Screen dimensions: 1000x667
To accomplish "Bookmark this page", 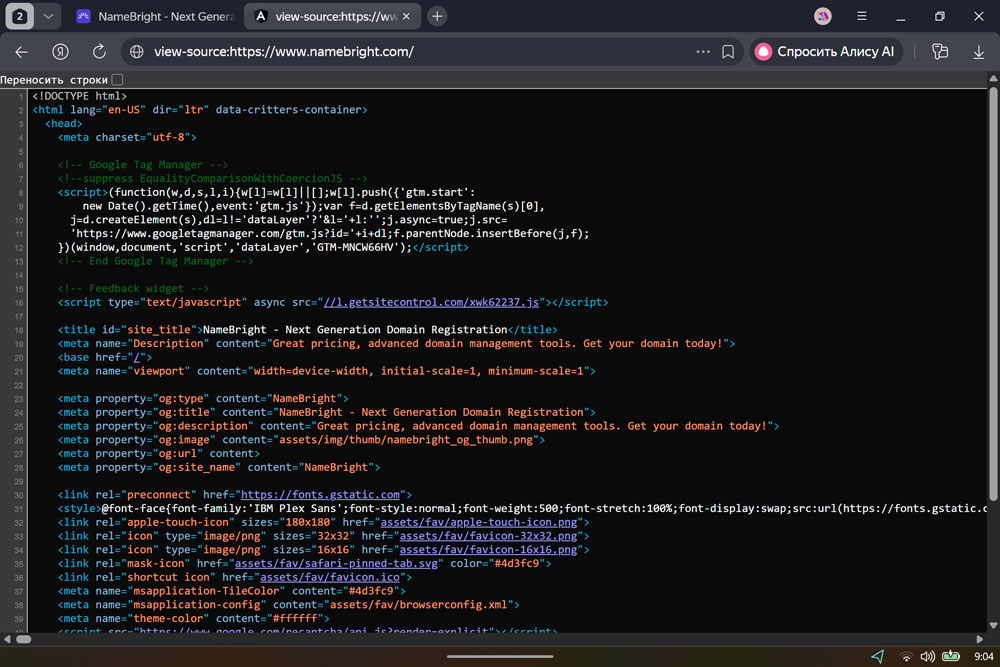I will click(x=728, y=52).
